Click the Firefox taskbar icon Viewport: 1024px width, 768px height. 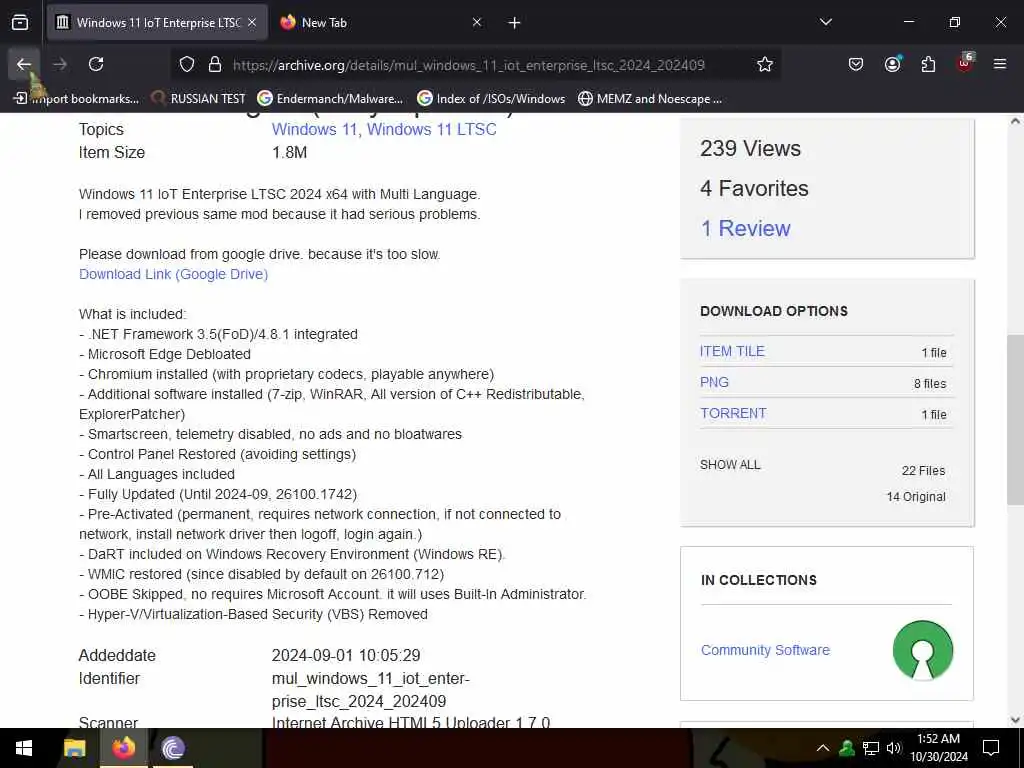tap(123, 748)
